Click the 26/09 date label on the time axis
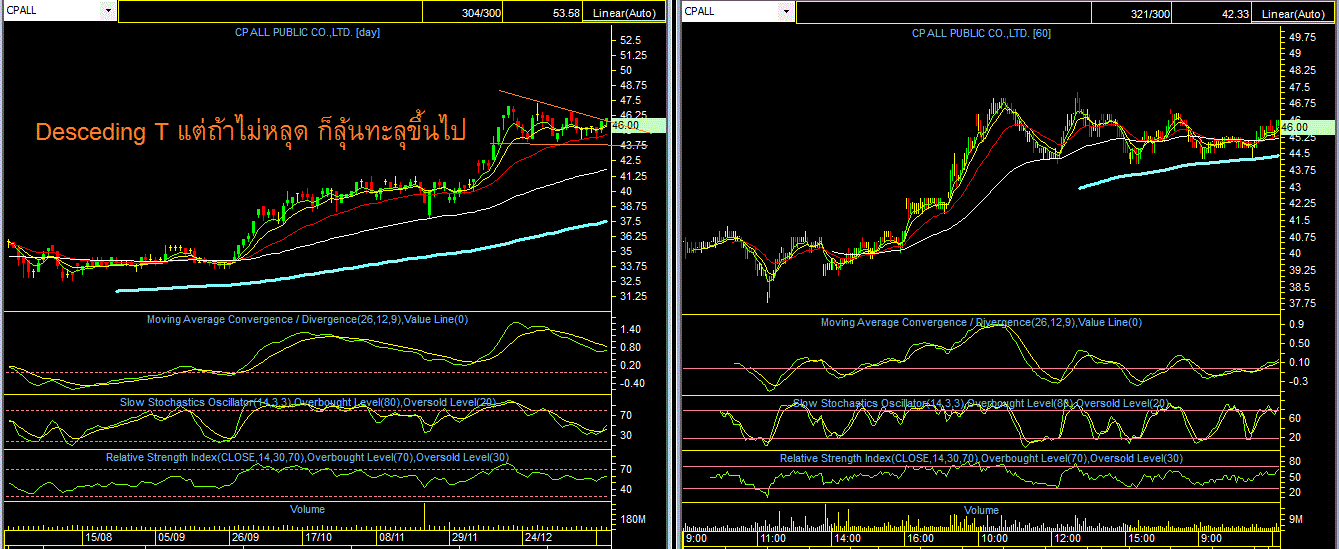This screenshot has height=549, width=1339. pyautogui.click(x=246, y=537)
